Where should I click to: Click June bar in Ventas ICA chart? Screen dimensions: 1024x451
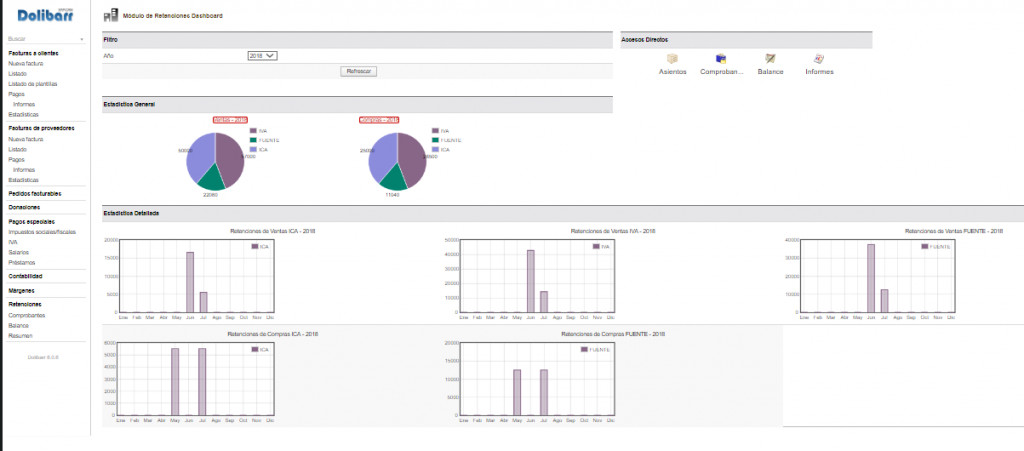click(x=190, y=282)
